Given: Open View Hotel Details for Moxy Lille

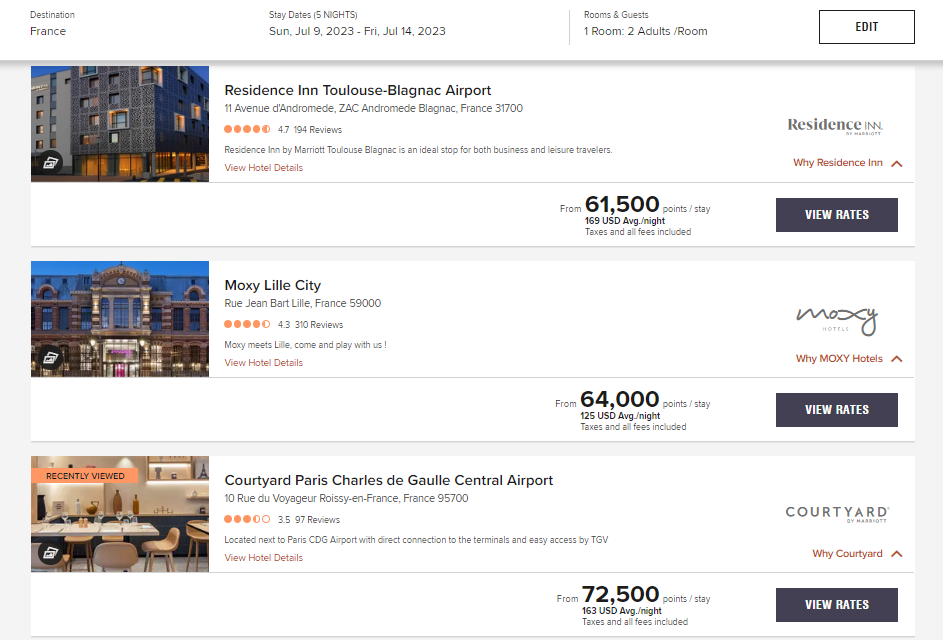Looking at the screenshot, I should [x=263, y=363].
